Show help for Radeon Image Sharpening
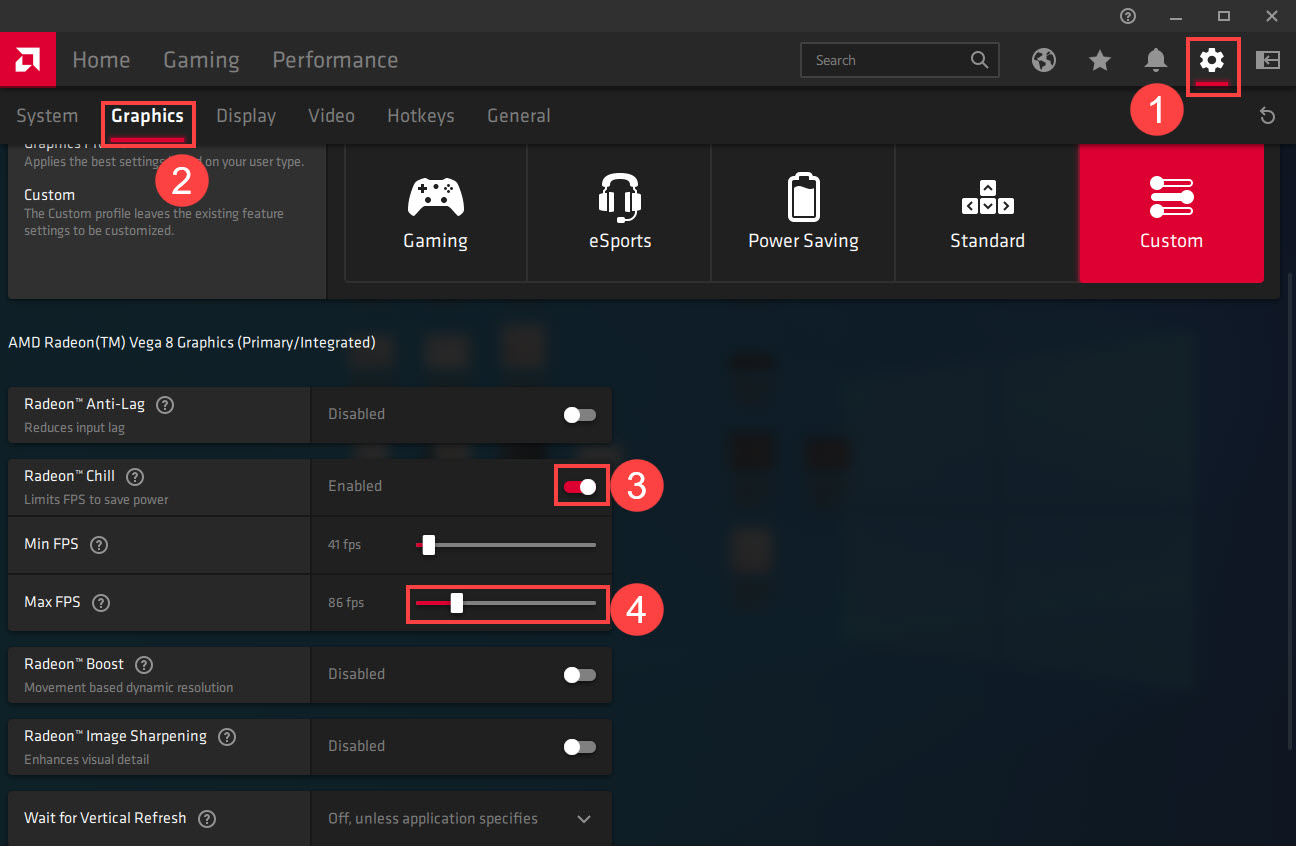Viewport: 1296px width, 846px height. pos(227,737)
